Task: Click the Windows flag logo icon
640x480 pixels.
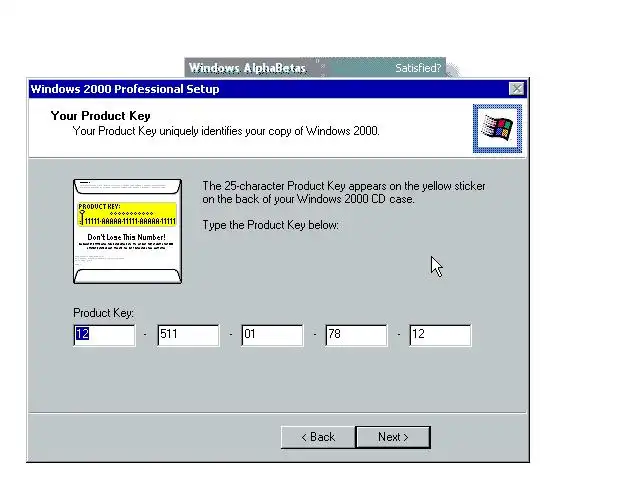Action: pos(497,129)
